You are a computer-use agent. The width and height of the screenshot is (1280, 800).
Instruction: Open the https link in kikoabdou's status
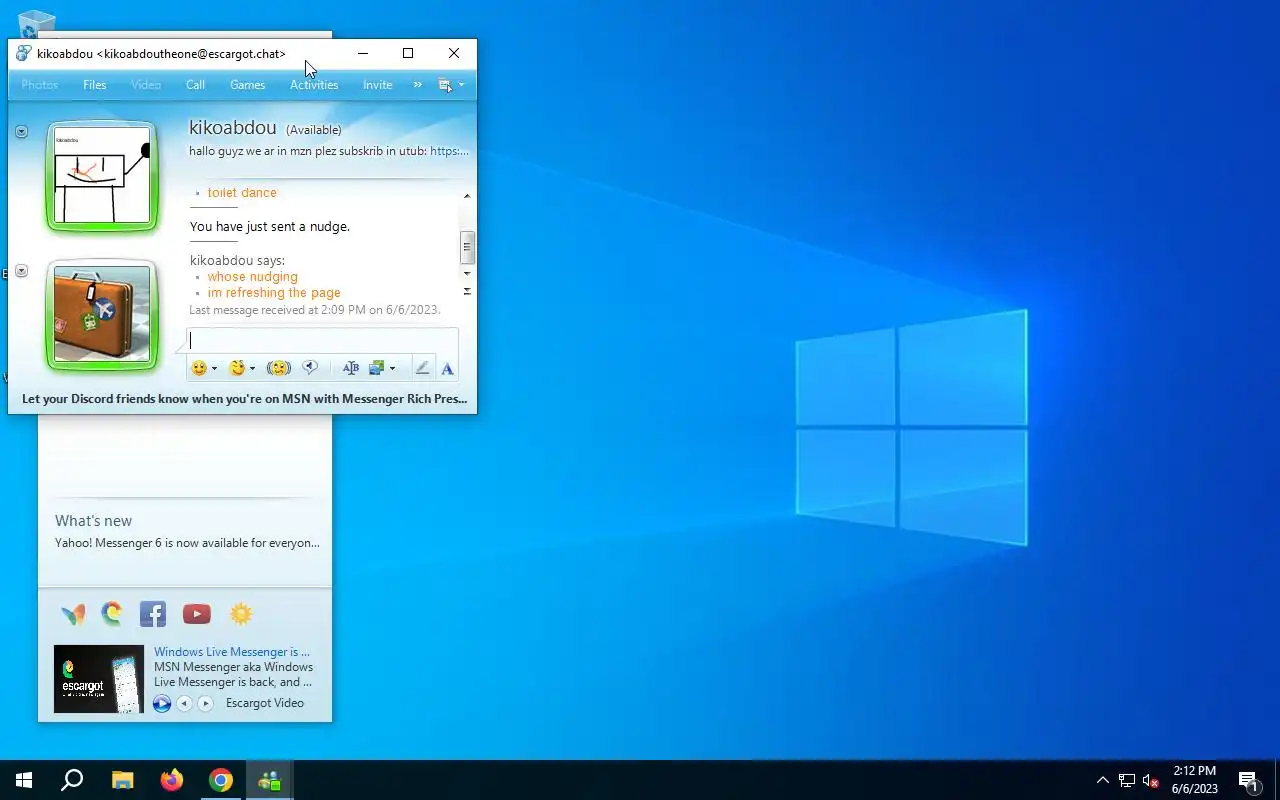click(449, 151)
